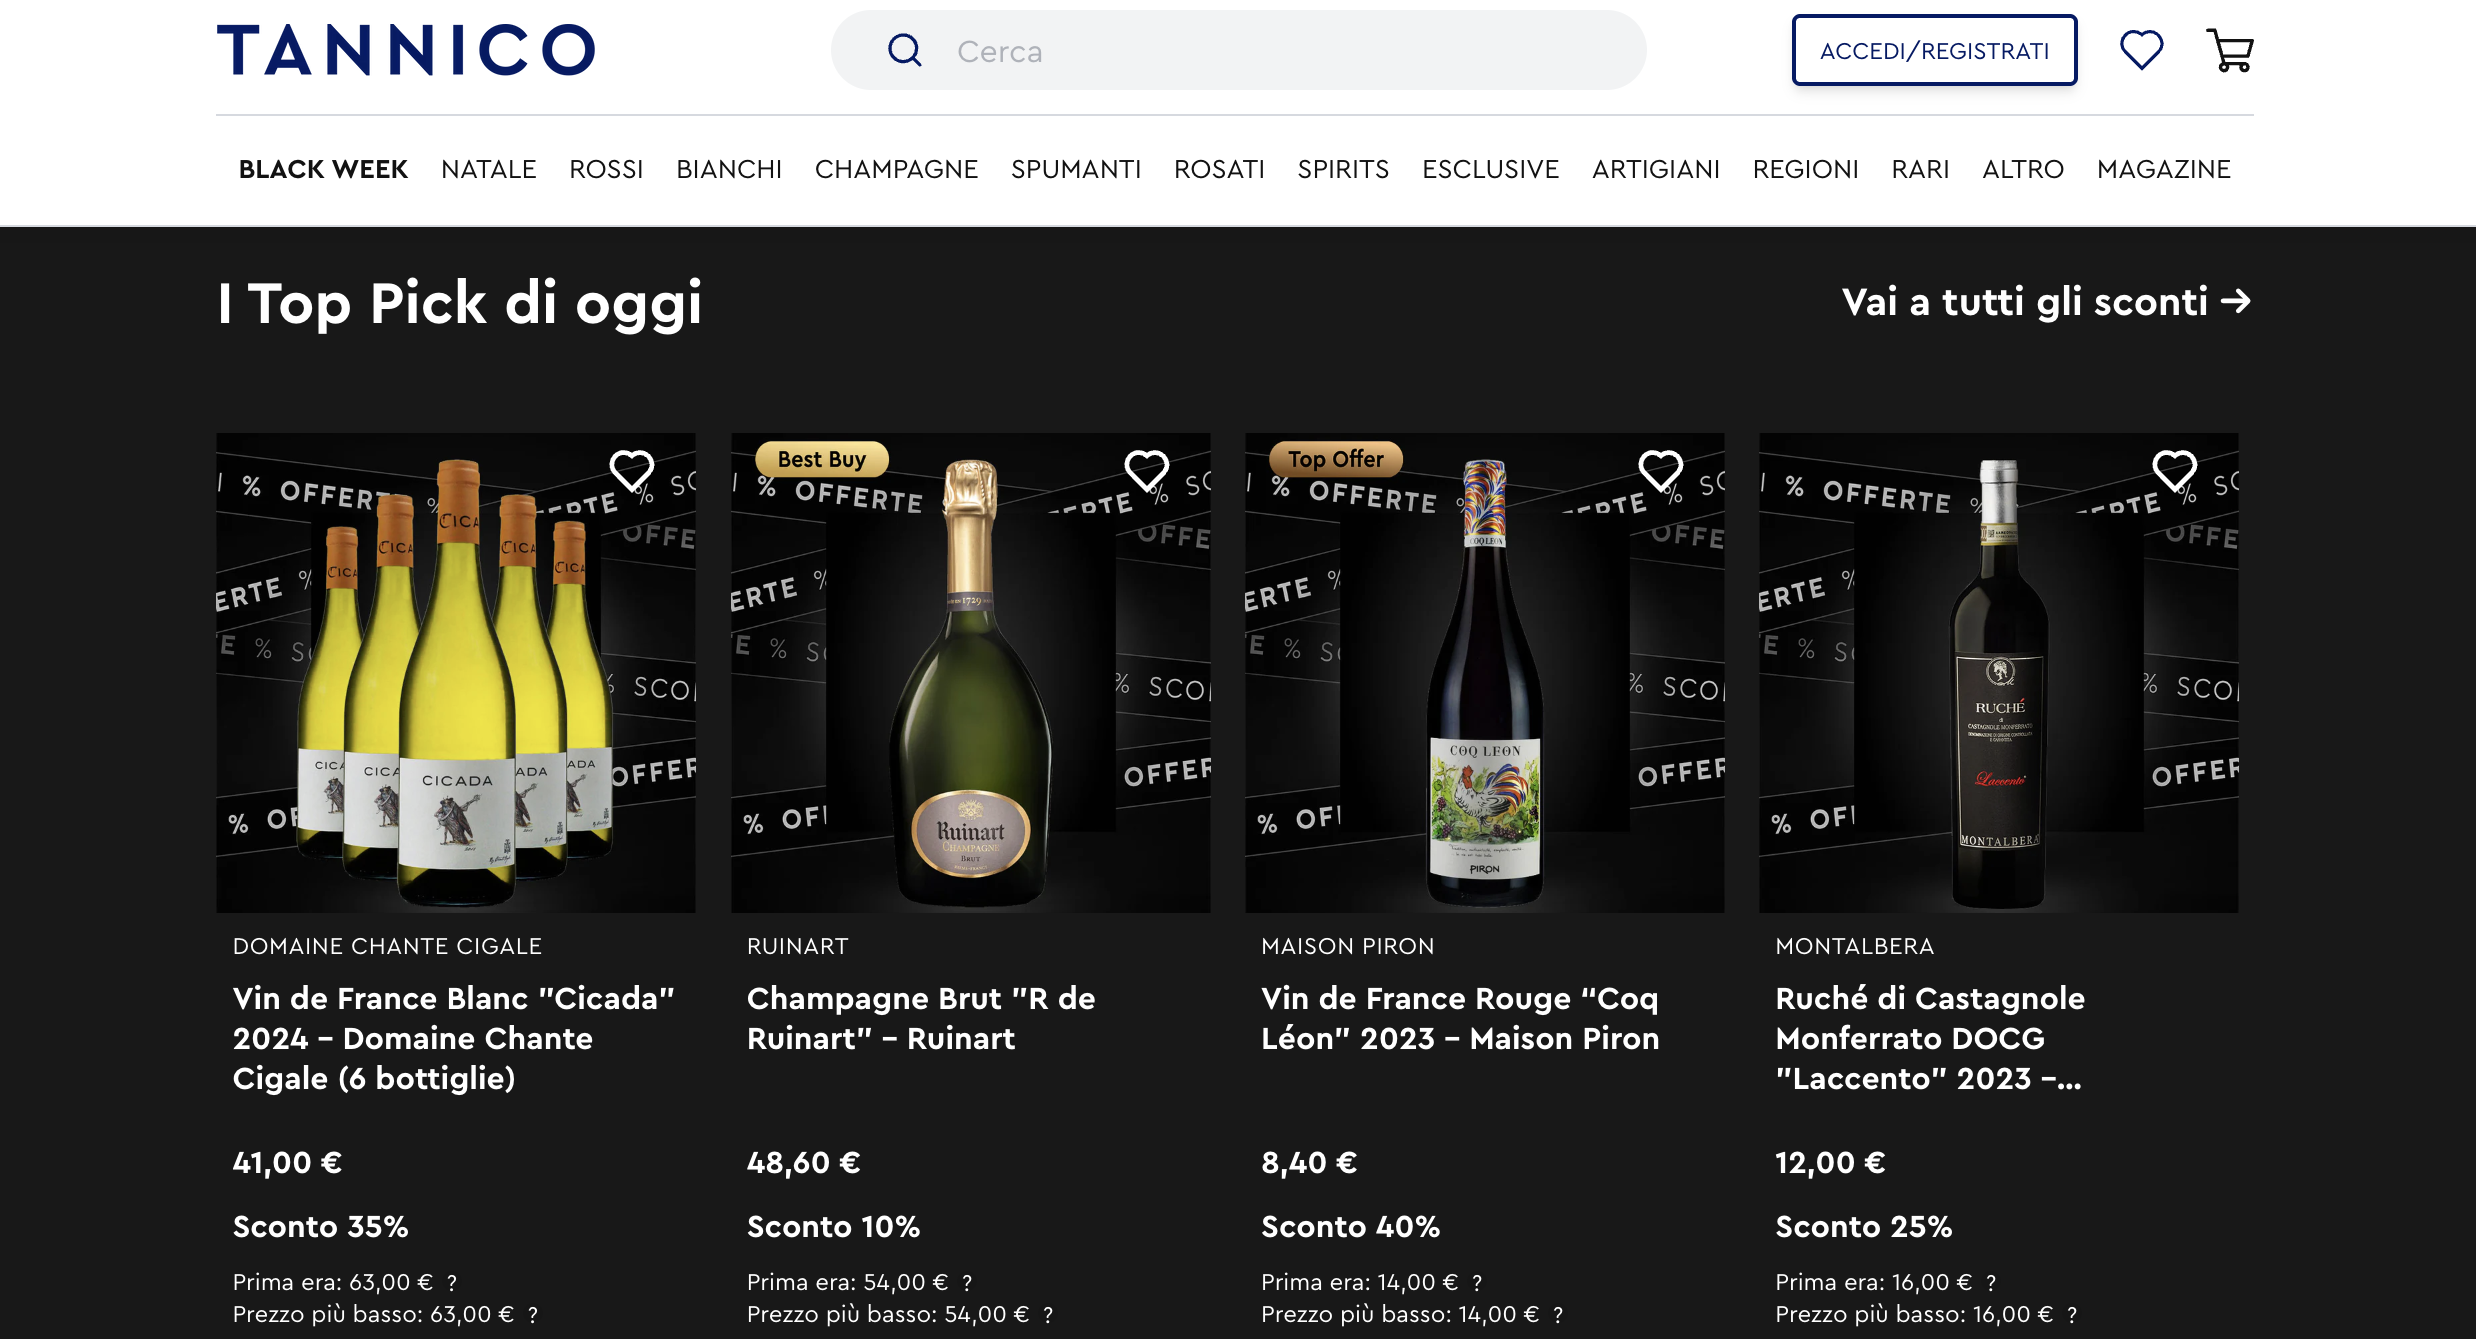Screen dimensions: 2476x1339
Task: Click the ACCEDI/REGISTRATI button
Action: 1934,50
